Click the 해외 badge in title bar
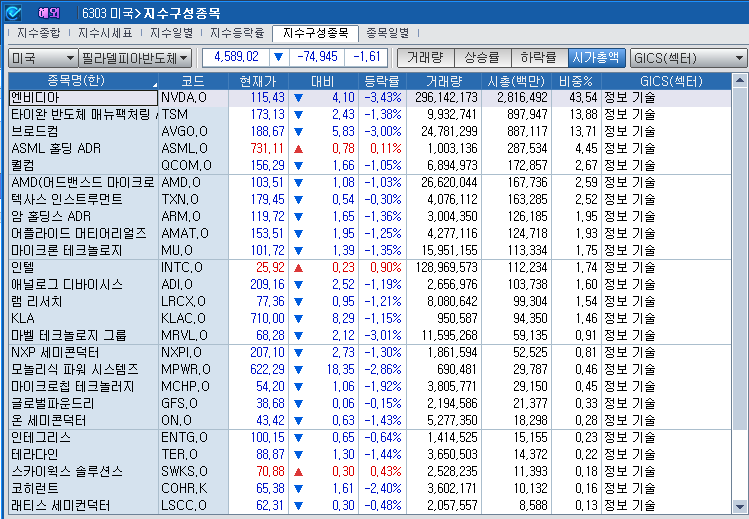The width and height of the screenshot is (749, 519). coord(49,13)
